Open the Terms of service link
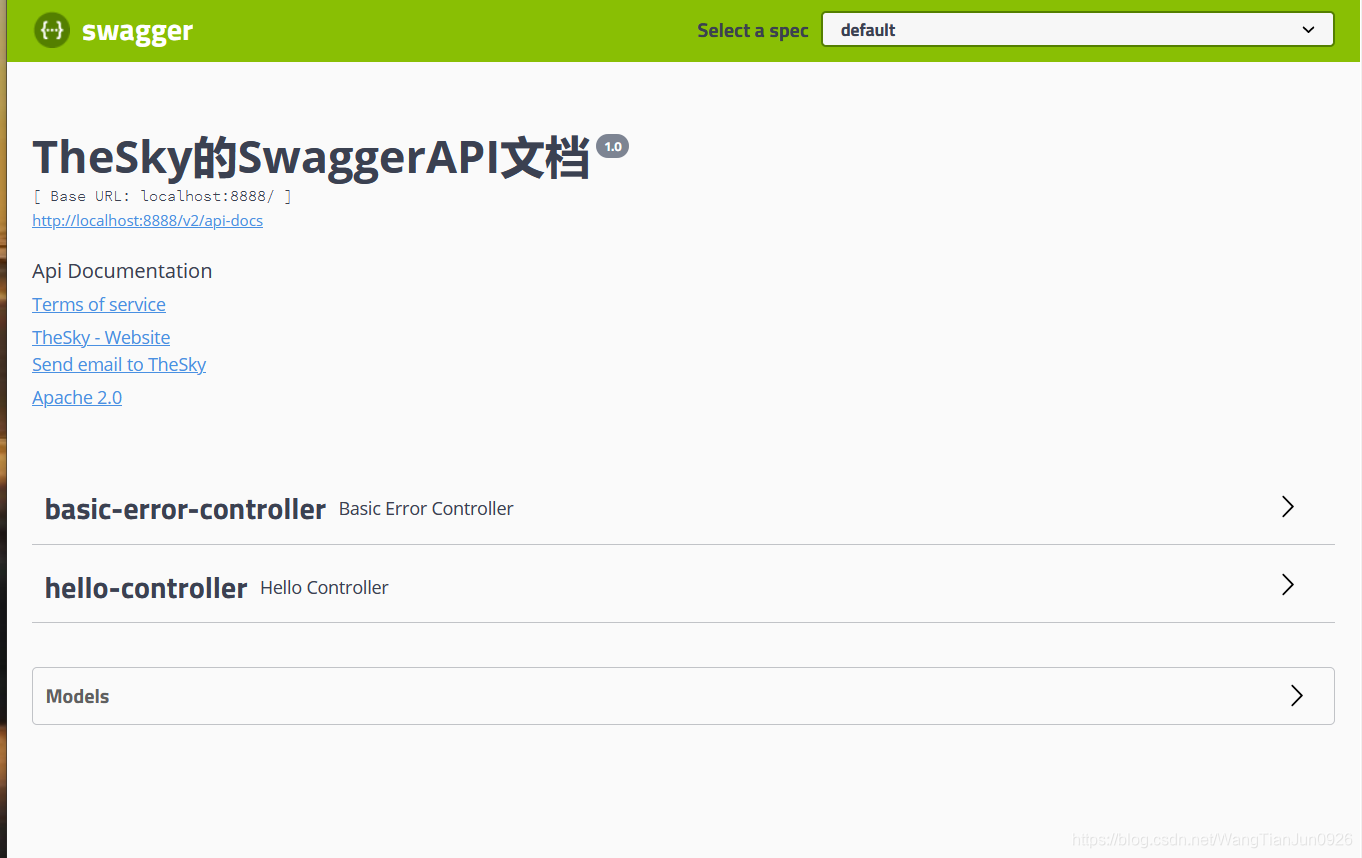The image size is (1362, 858). pos(99,305)
